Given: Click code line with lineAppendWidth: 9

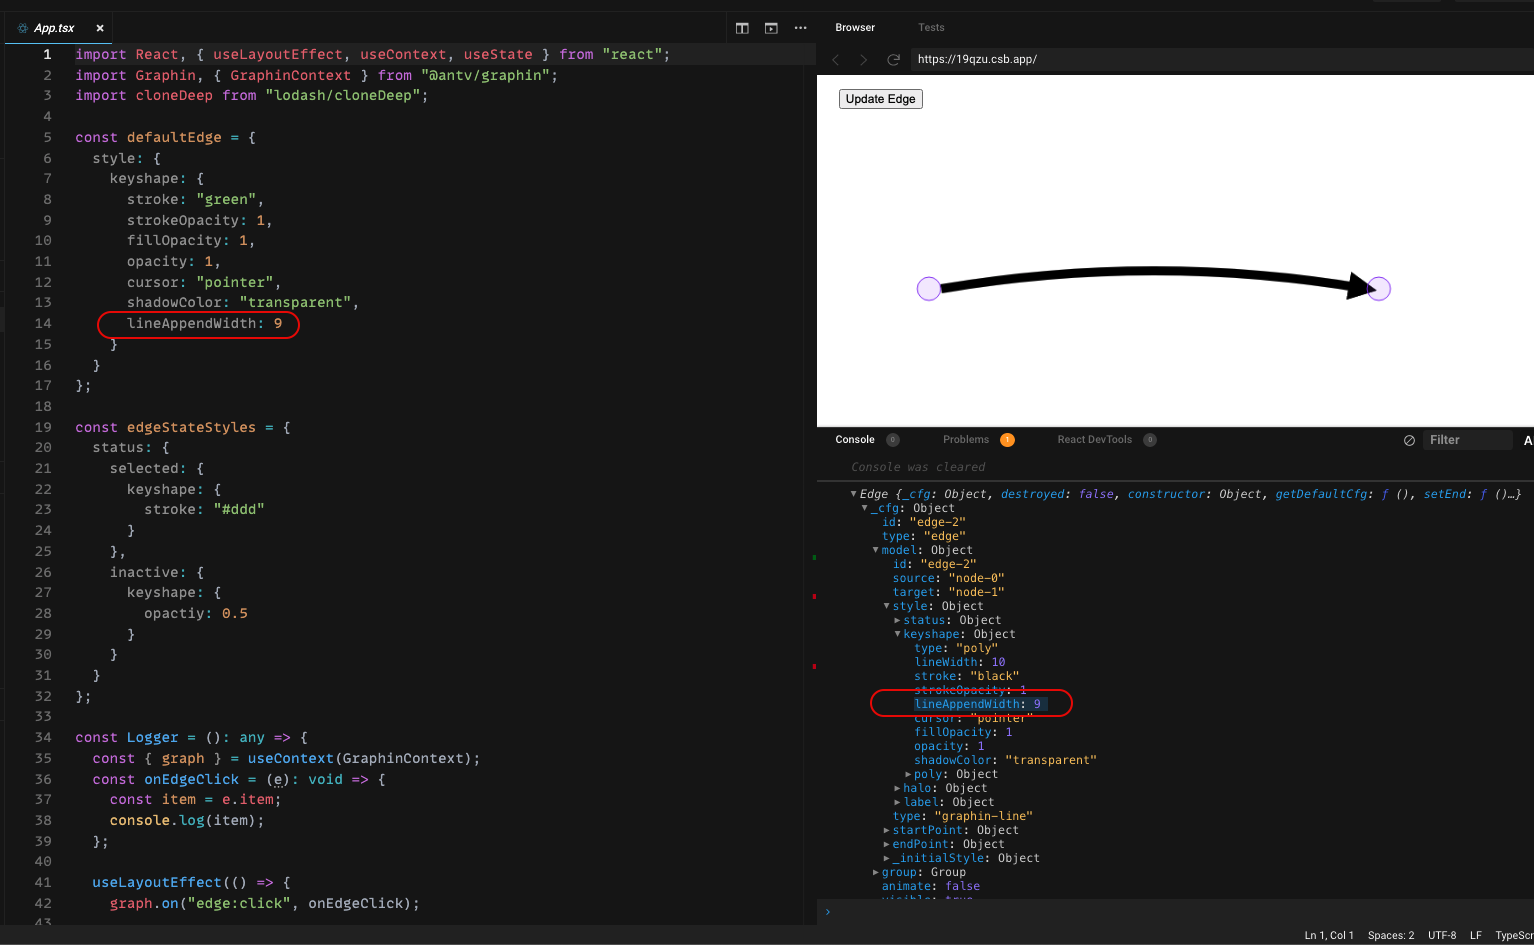Looking at the screenshot, I should click(205, 324).
